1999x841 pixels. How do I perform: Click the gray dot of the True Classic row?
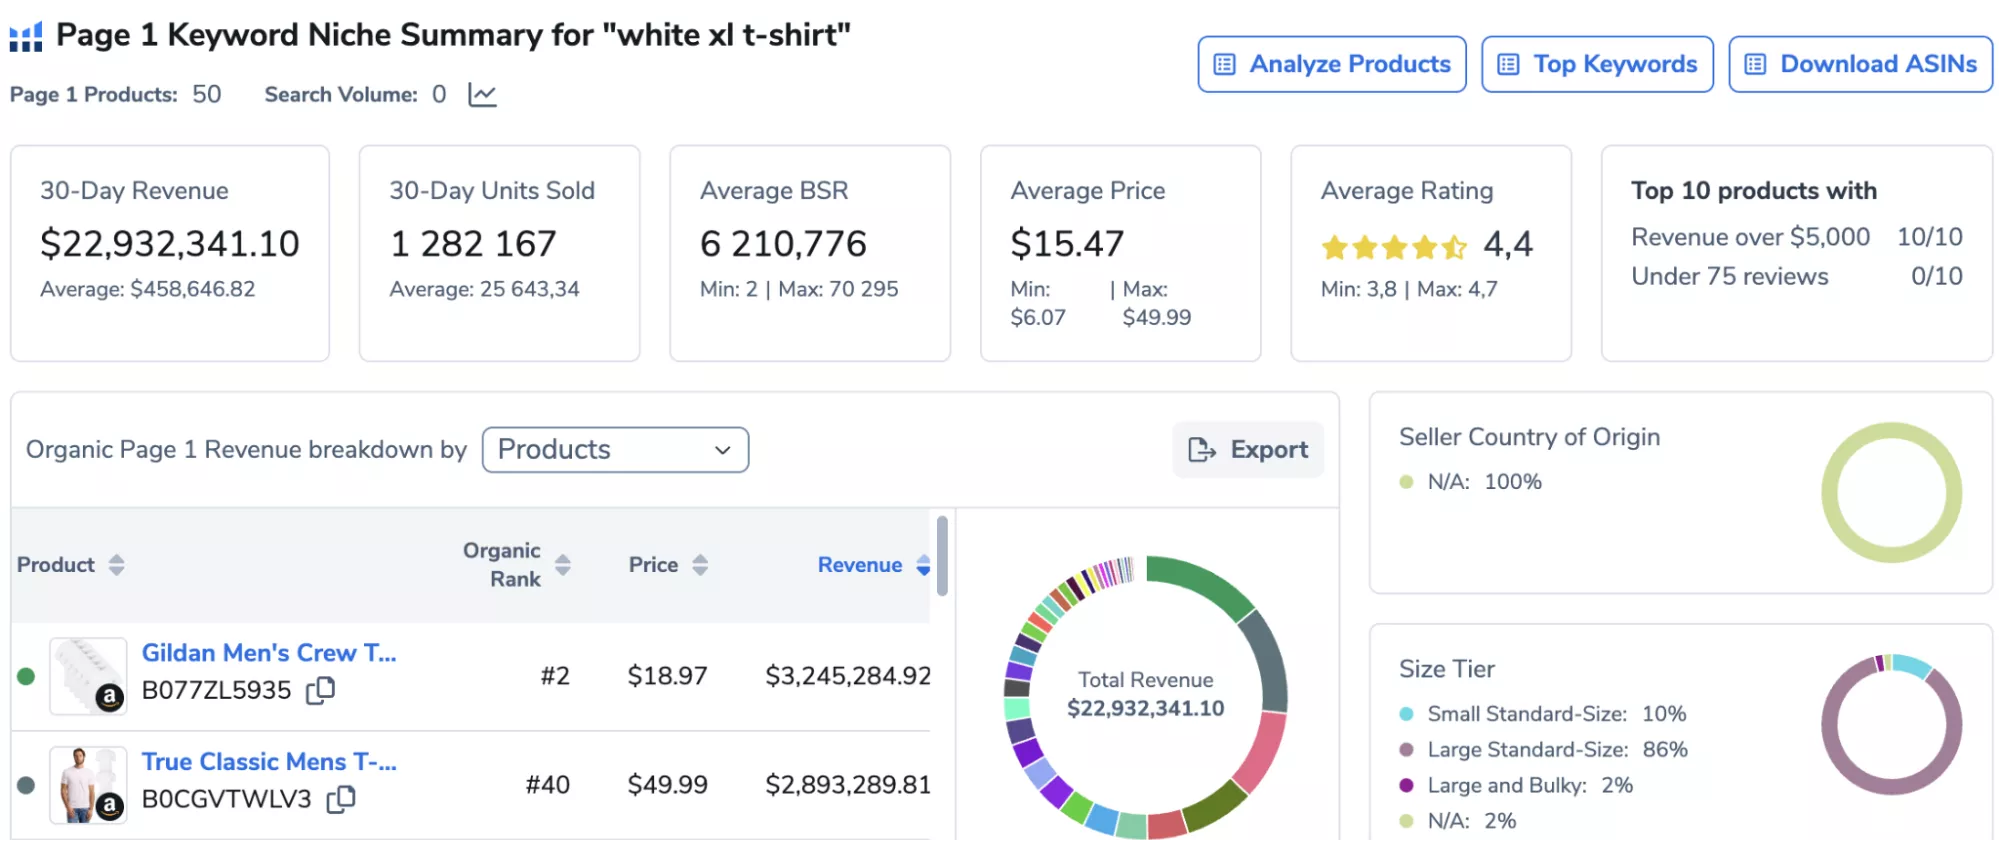pyautogui.click(x=26, y=785)
